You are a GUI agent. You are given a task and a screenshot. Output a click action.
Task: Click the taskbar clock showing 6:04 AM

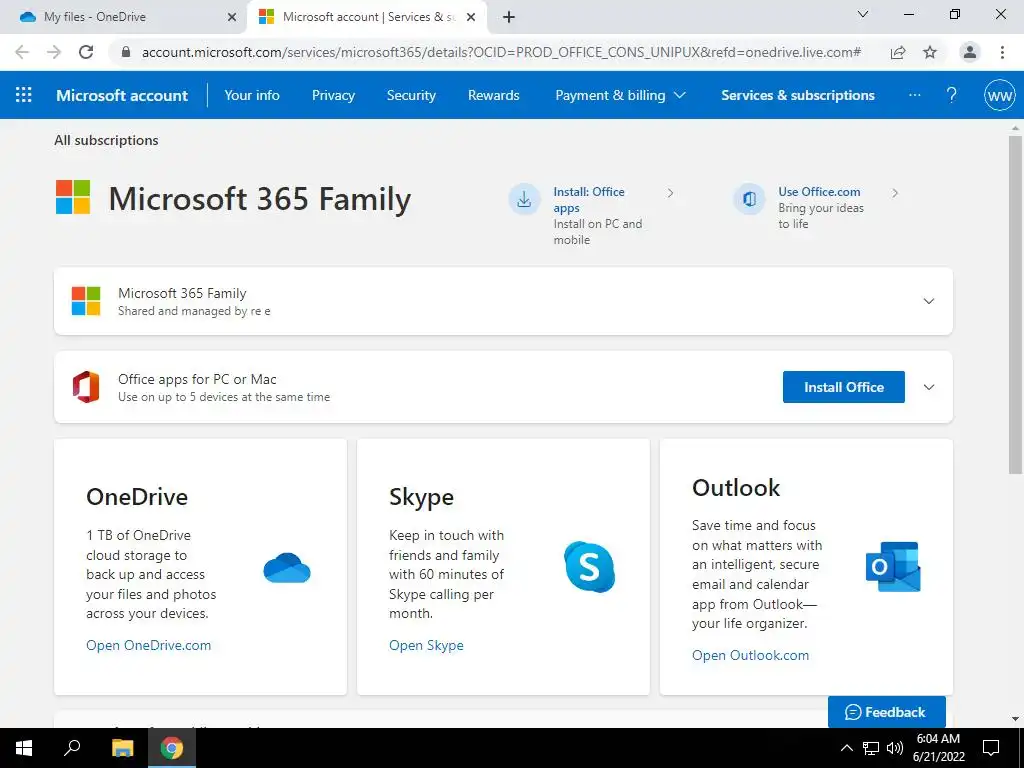938,748
